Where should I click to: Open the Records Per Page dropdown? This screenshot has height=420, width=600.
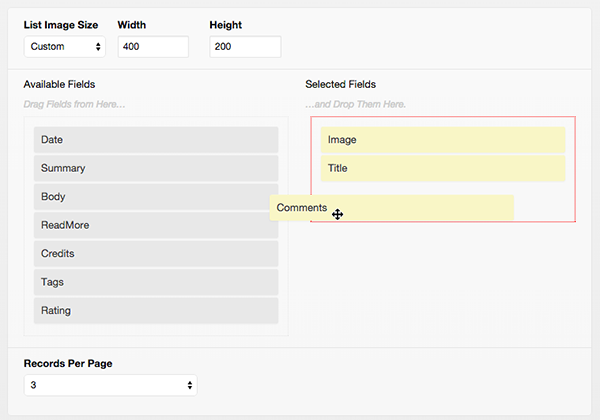point(111,385)
